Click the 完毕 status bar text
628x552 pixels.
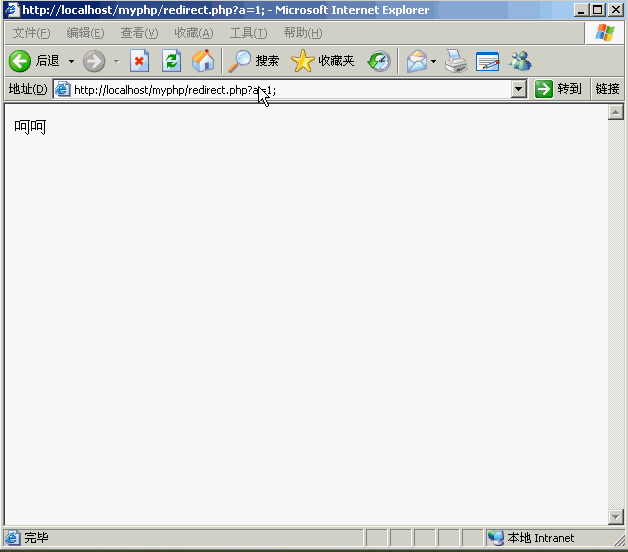(x=36, y=538)
